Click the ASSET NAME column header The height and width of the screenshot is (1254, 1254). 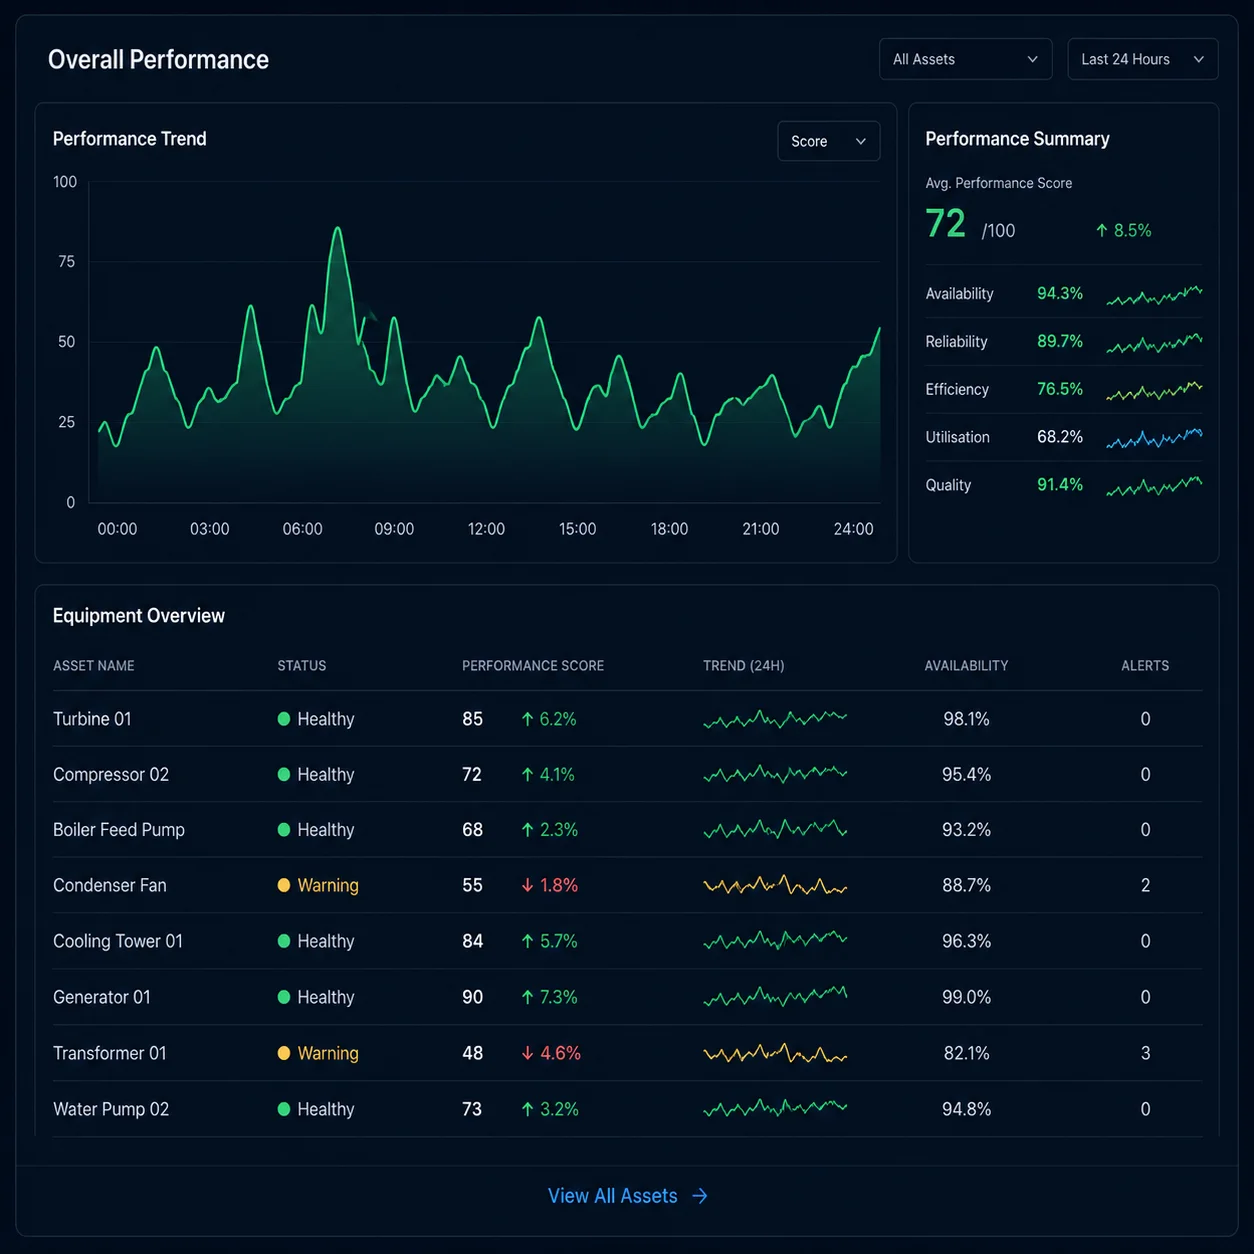click(x=94, y=666)
